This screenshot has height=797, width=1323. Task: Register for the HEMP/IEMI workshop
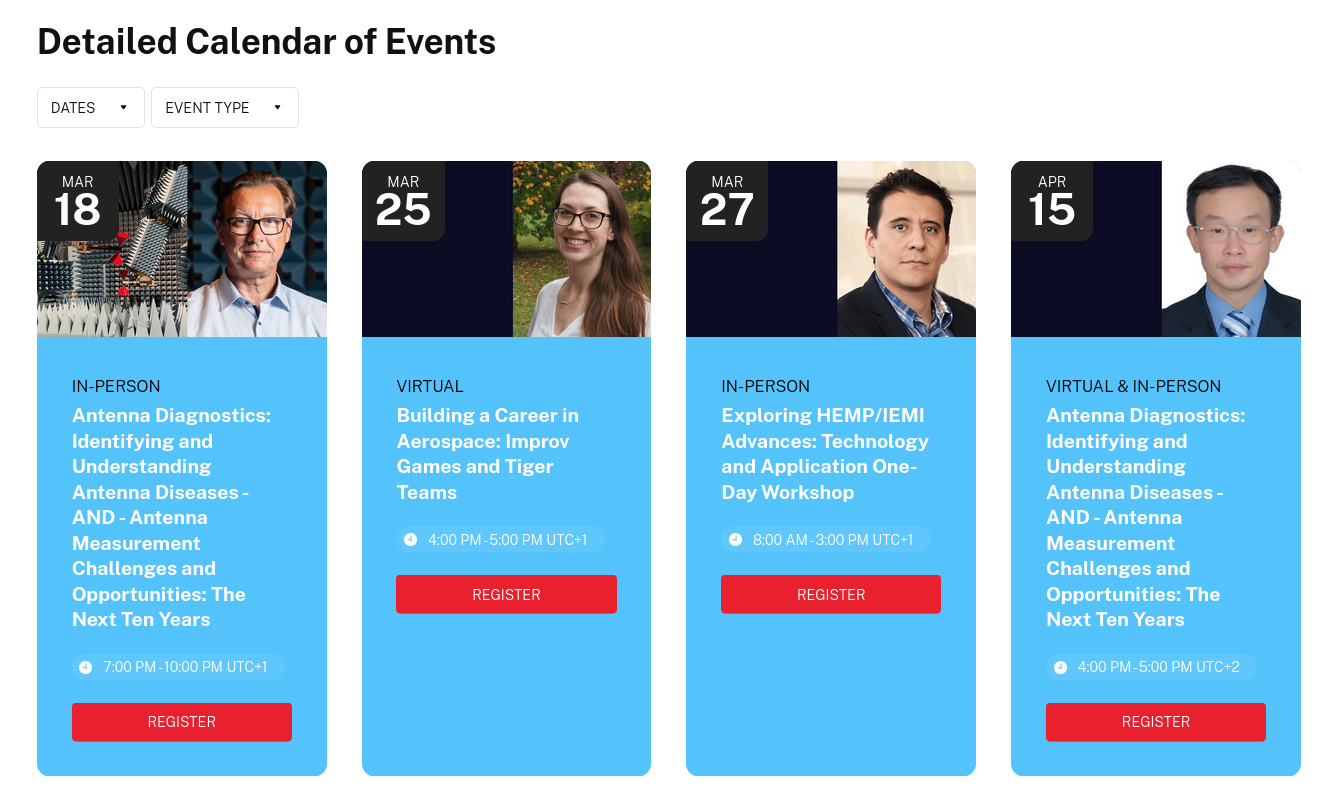(831, 594)
